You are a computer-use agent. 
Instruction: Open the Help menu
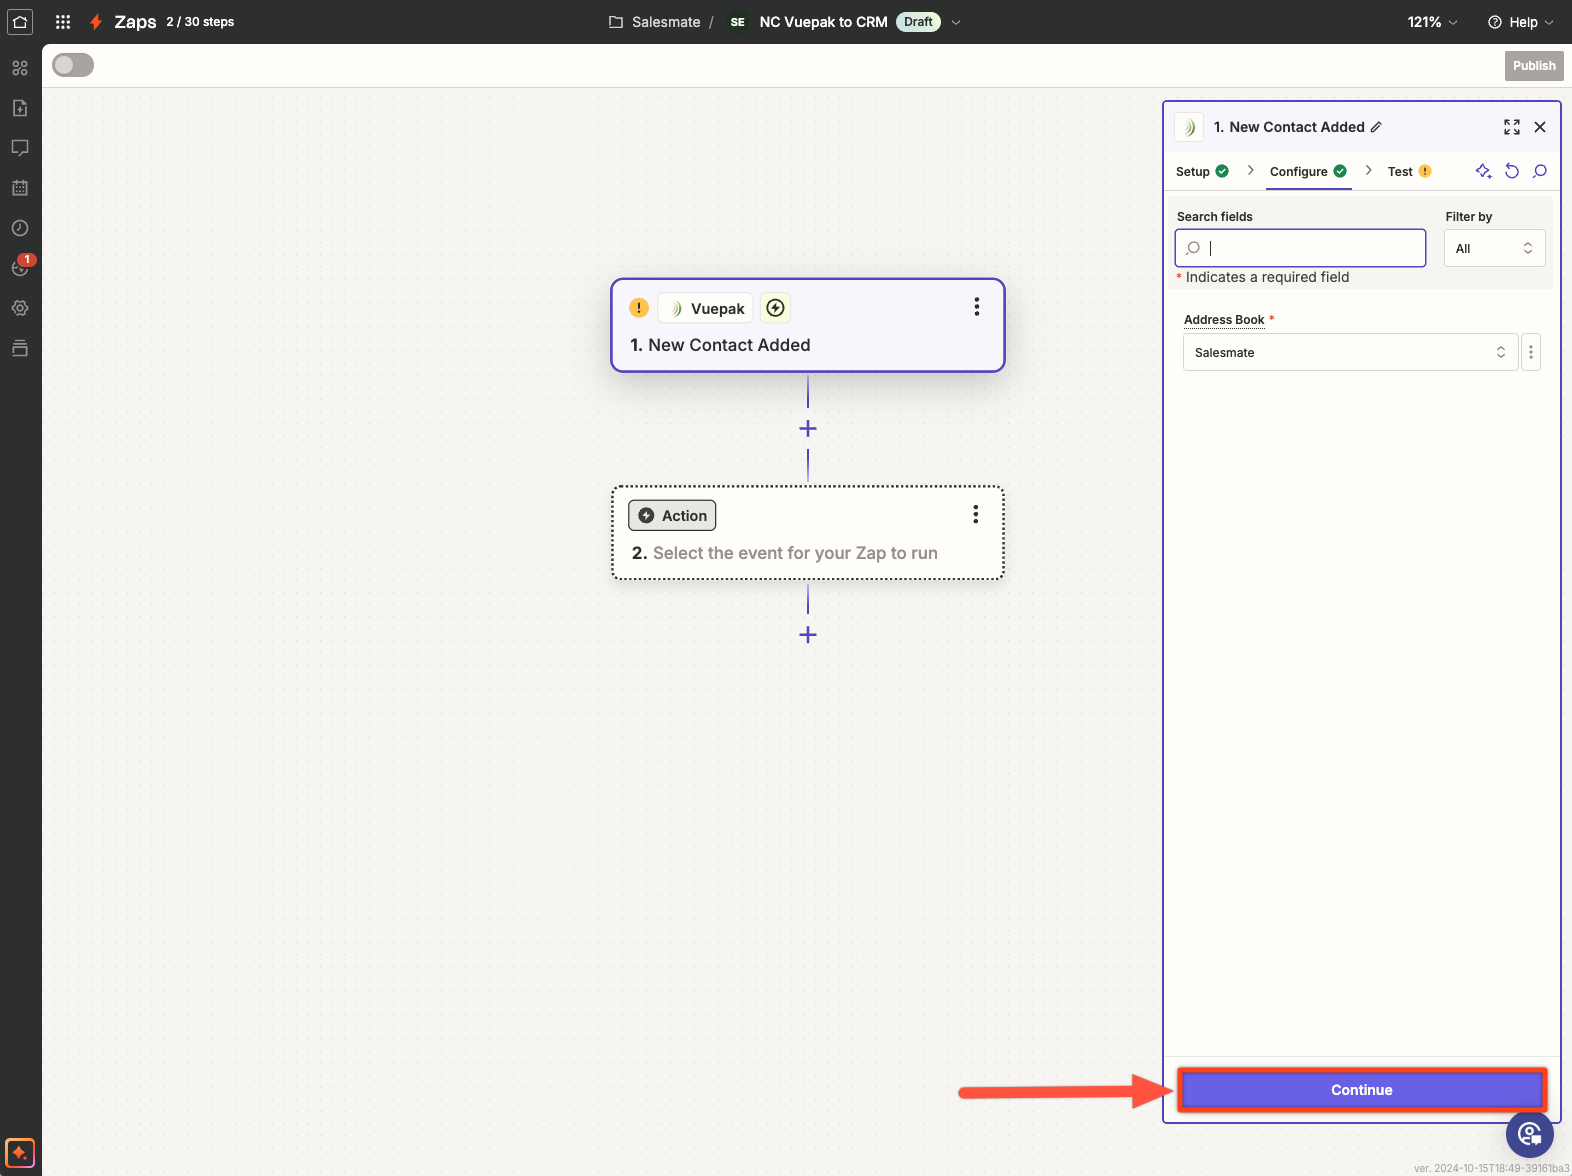point(1520,22)
